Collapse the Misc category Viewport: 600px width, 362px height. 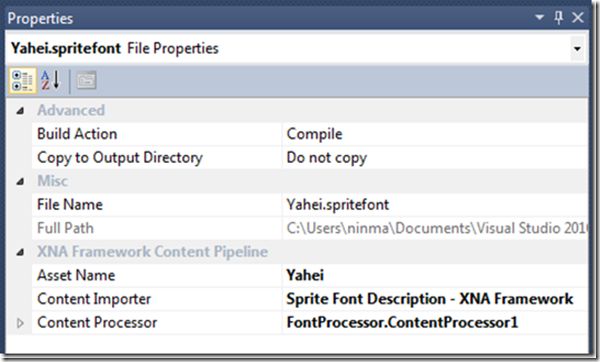[20, 181]
